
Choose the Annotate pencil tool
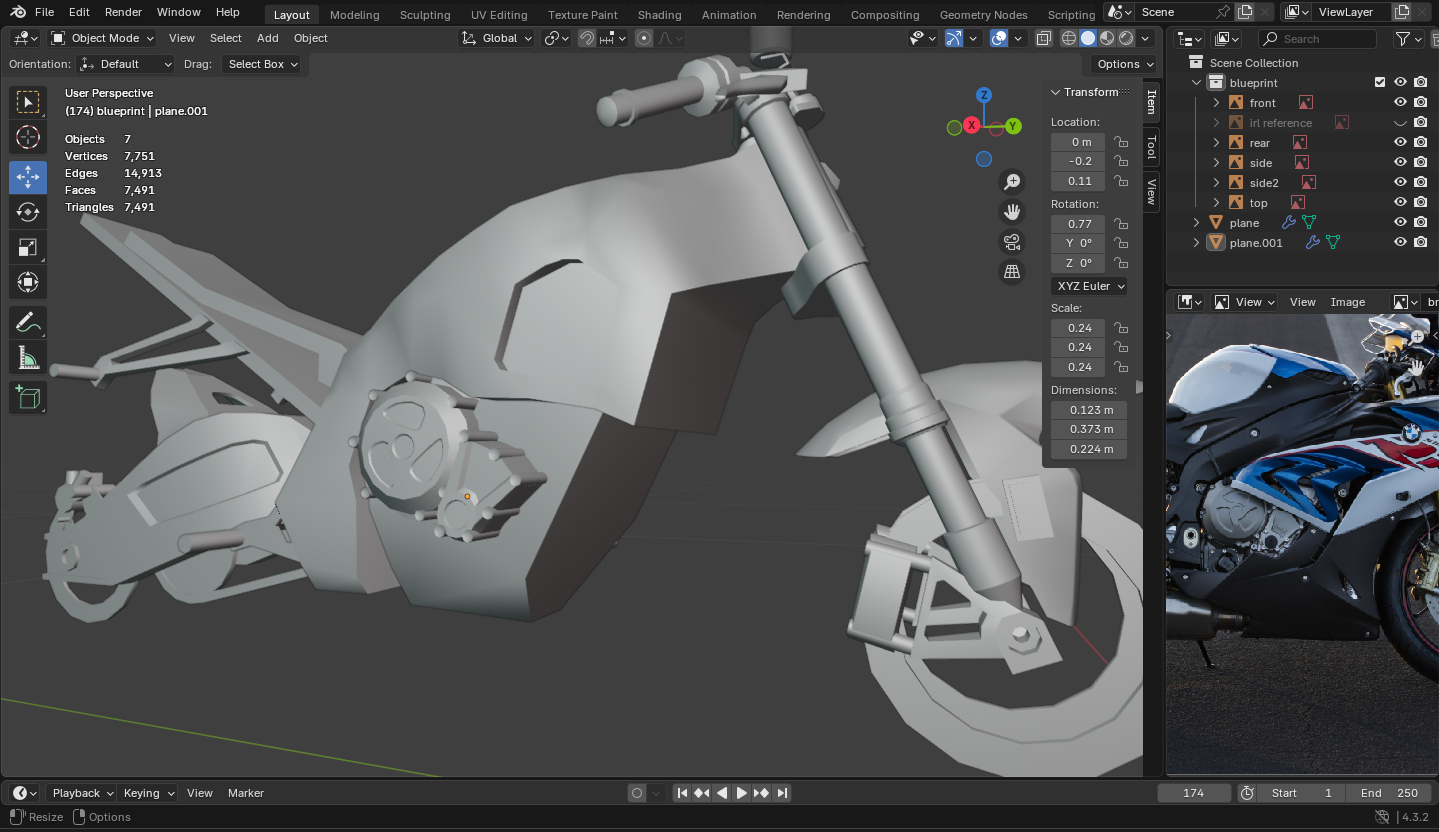tap(28, 322)
